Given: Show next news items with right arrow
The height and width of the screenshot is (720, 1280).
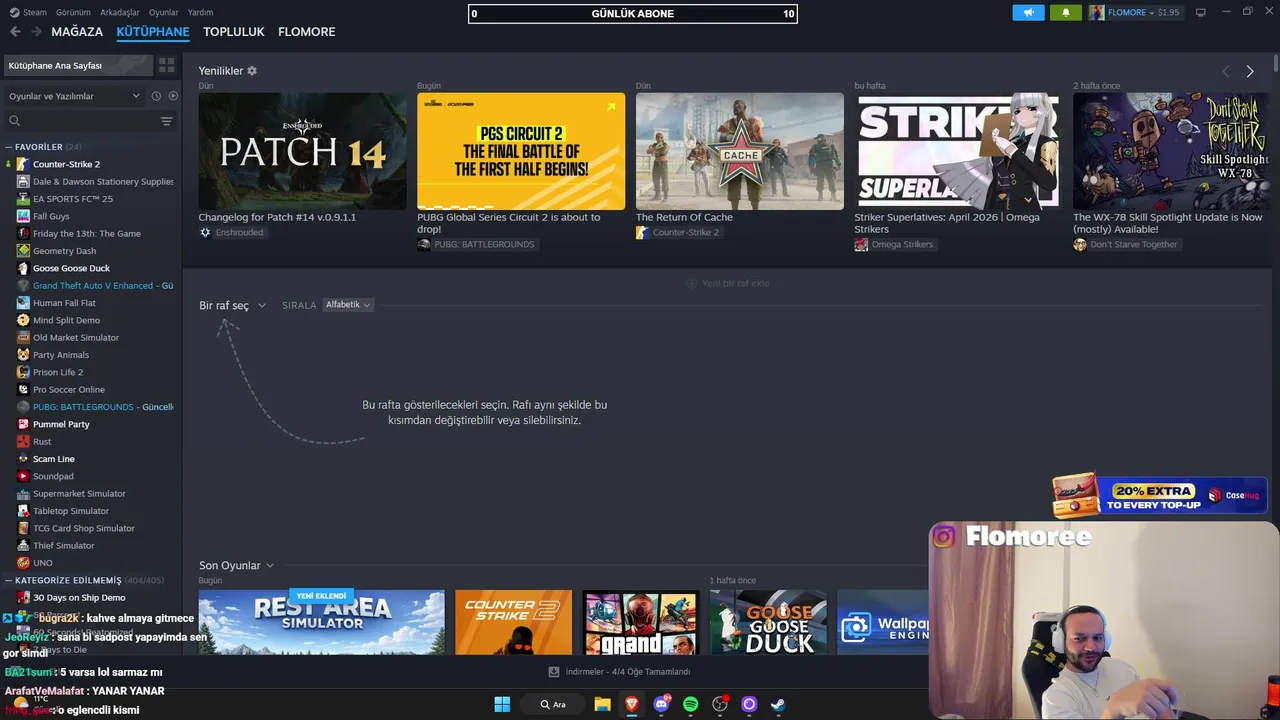Looking at the screenshot, I should pyautogui.click(x=1249, y=71).
